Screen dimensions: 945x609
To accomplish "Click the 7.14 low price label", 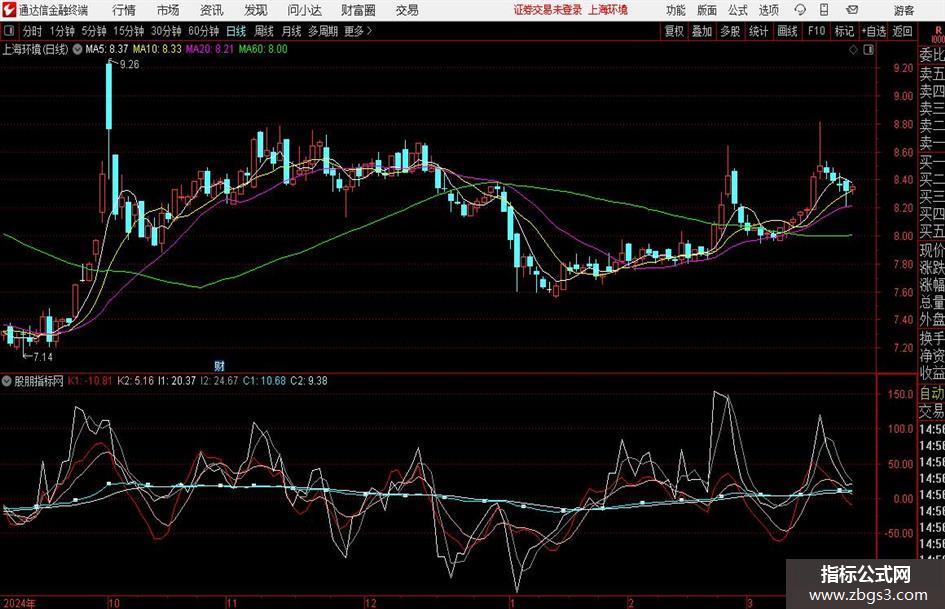I will click(43, 357).
